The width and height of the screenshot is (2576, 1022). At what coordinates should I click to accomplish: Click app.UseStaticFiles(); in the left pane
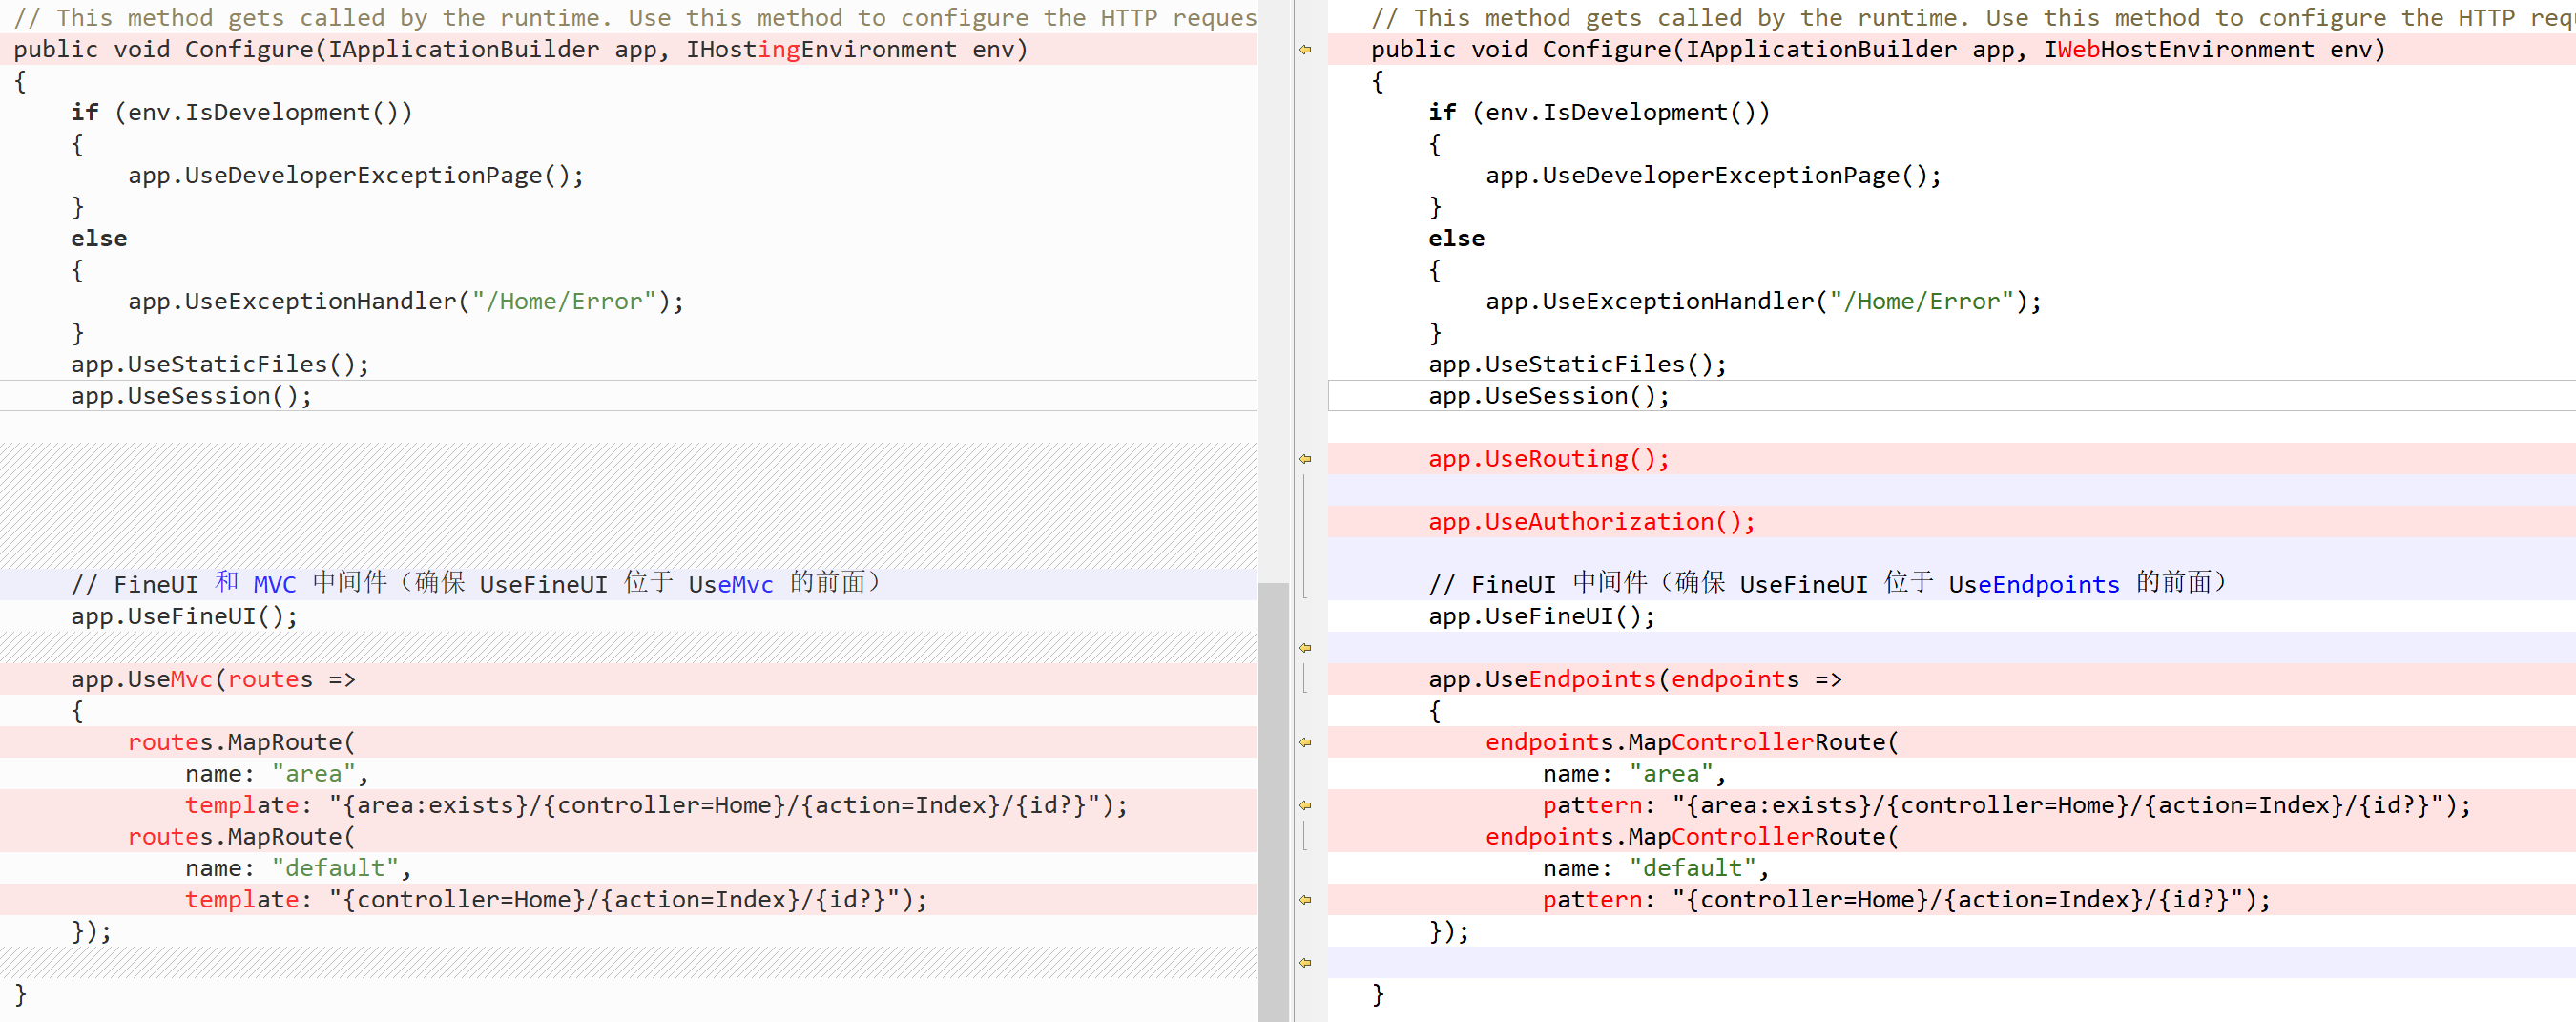[220, 365]
